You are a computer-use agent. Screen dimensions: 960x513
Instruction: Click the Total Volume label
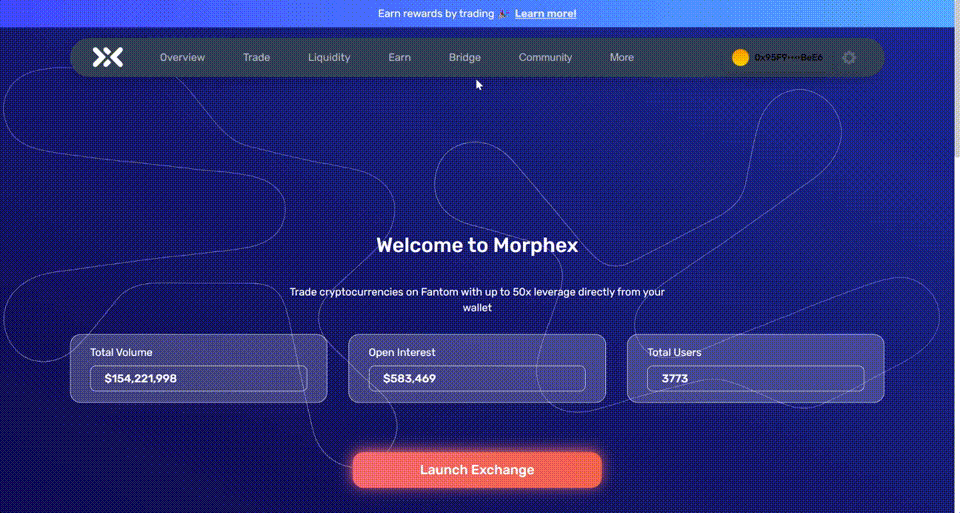[x=121, y=353]
